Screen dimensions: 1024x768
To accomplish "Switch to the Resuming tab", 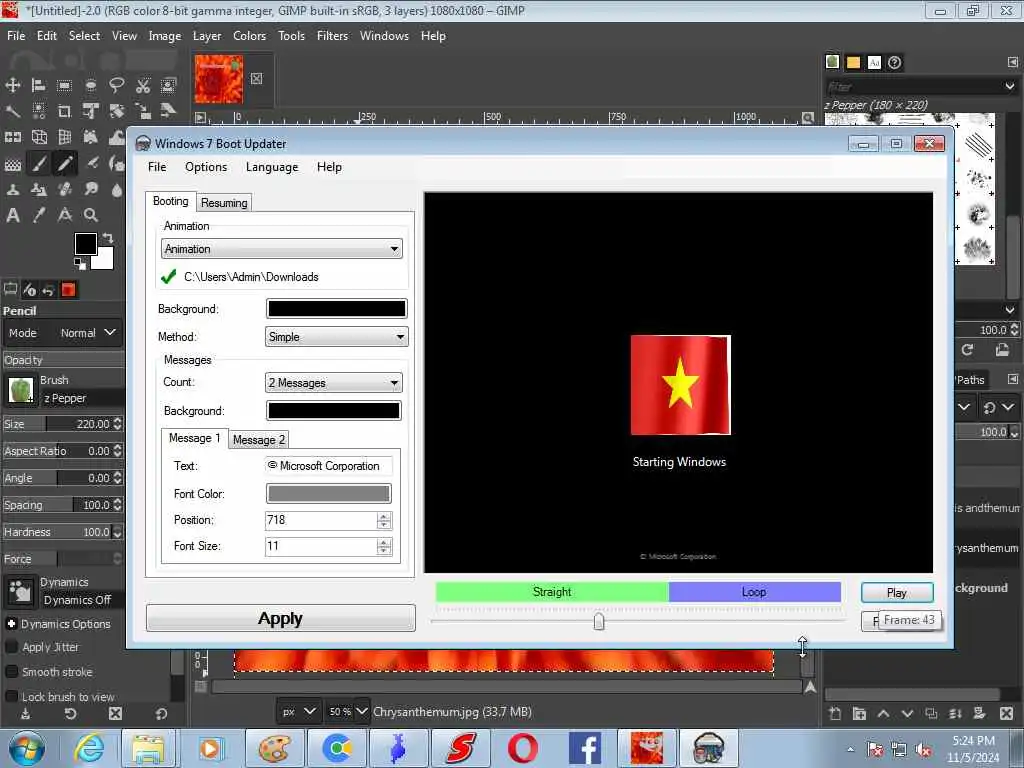I will pos(224,202).
